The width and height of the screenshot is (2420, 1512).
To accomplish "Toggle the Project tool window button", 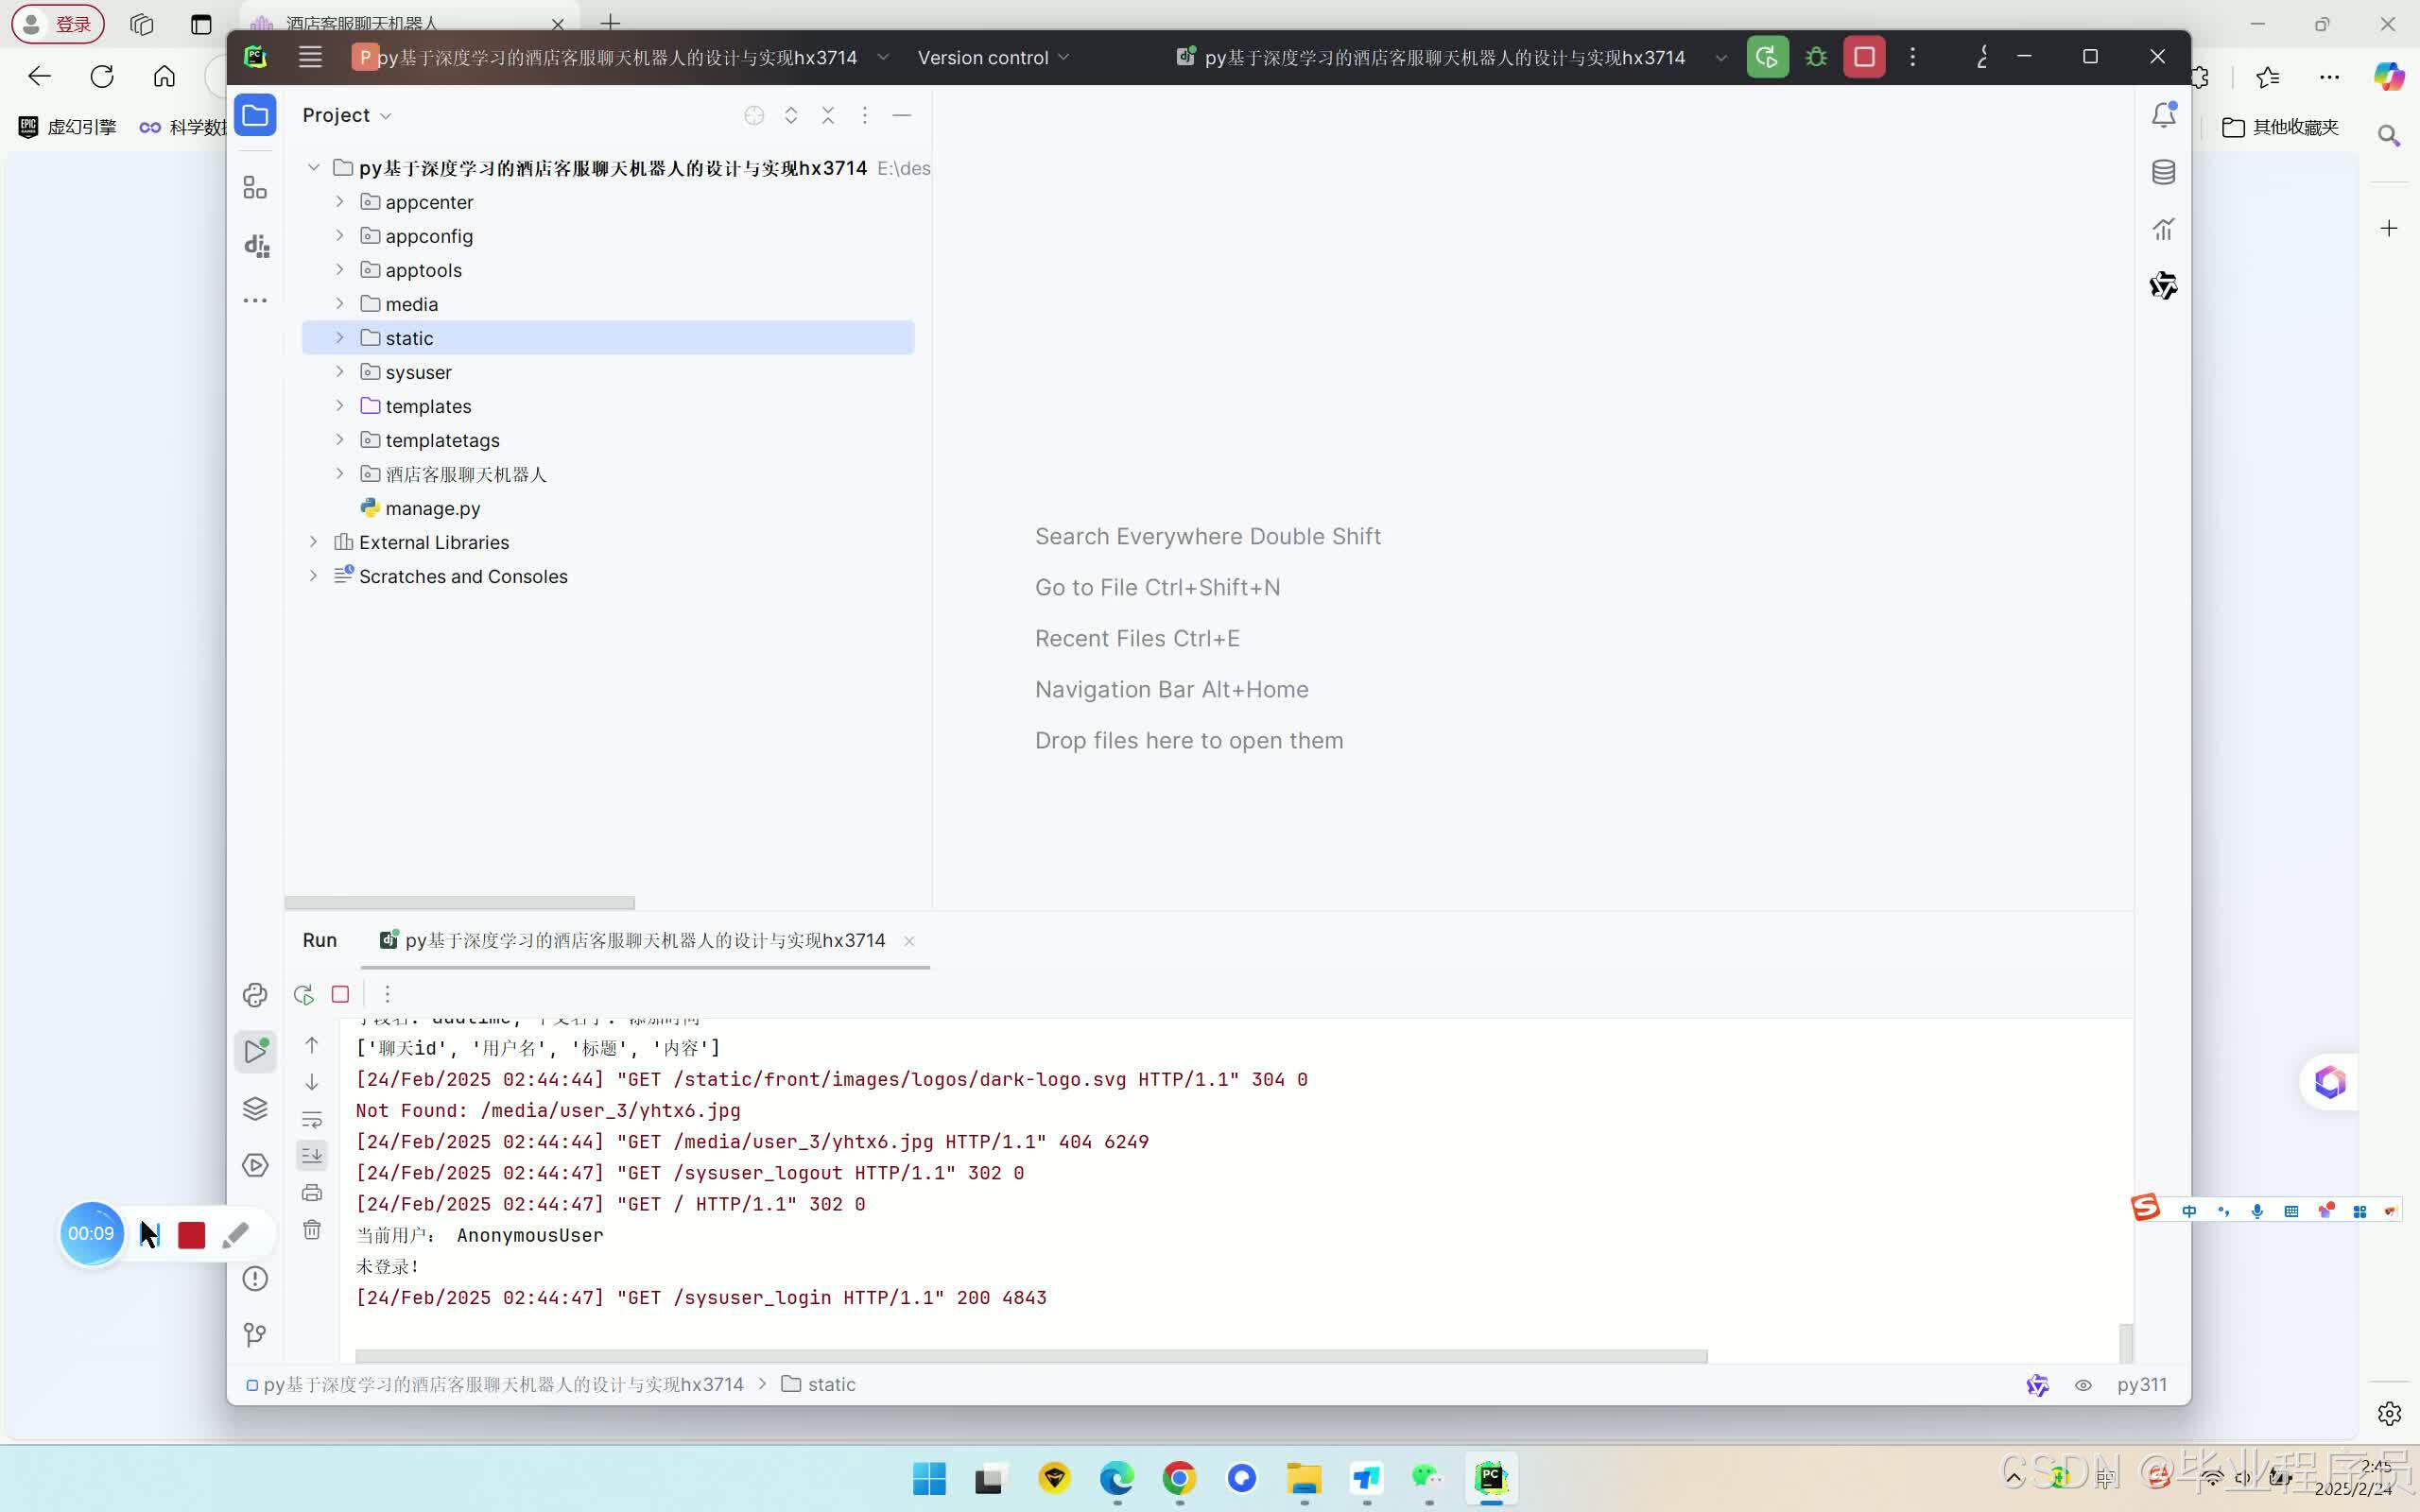I will pos(255,115).
